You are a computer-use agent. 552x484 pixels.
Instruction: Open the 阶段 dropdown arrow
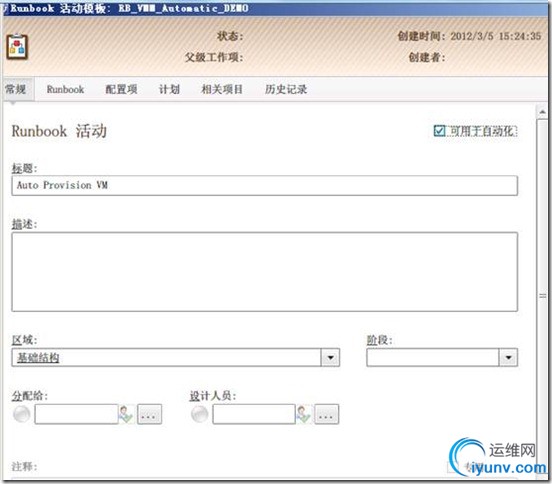click(x=508, y=358)
